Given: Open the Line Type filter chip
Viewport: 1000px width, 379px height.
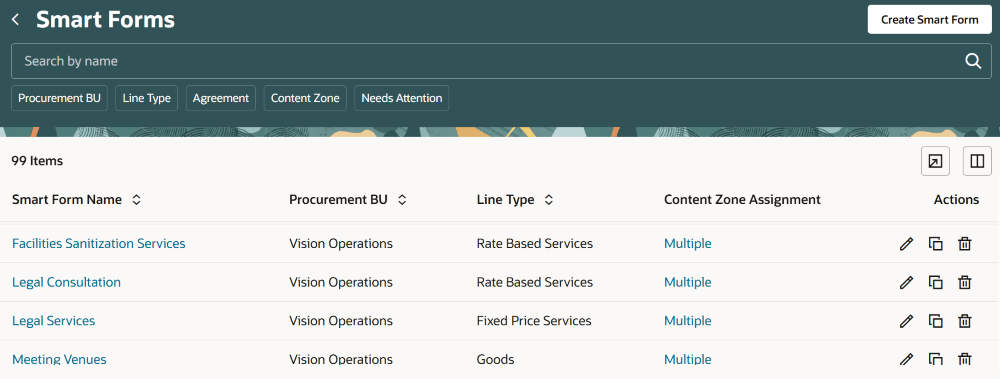Looking at the screenshot, I should 147,98.
